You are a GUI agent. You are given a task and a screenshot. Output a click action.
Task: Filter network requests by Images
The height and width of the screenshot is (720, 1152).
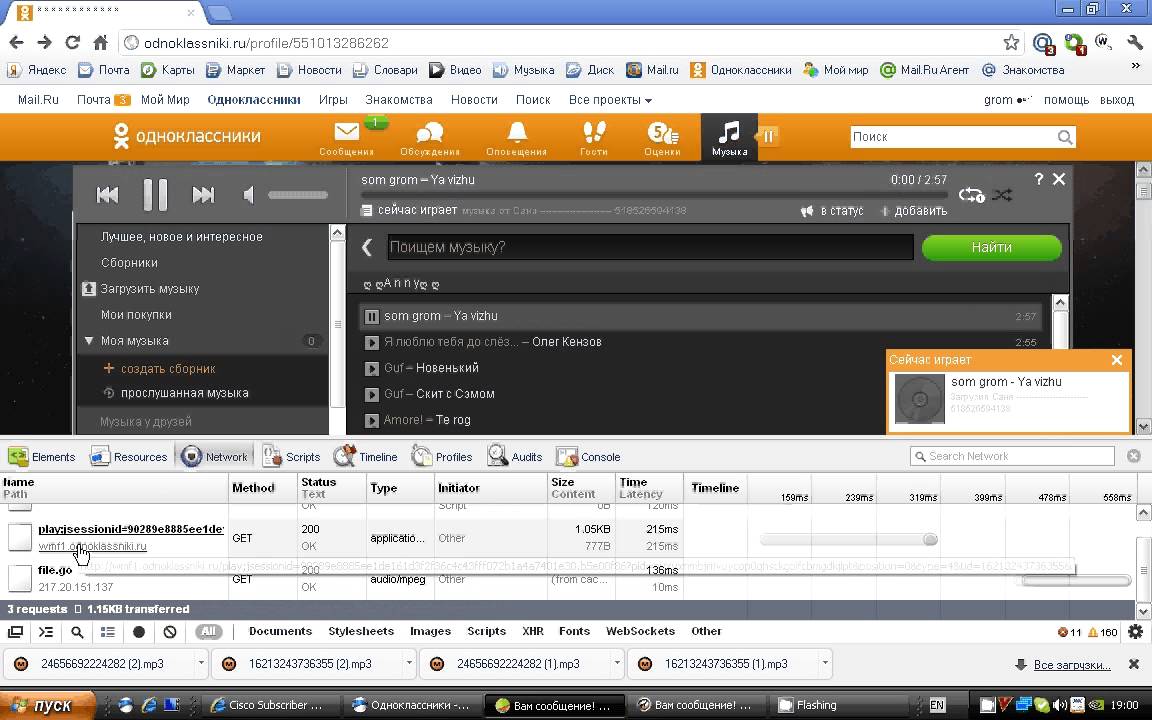pos(431,631)
